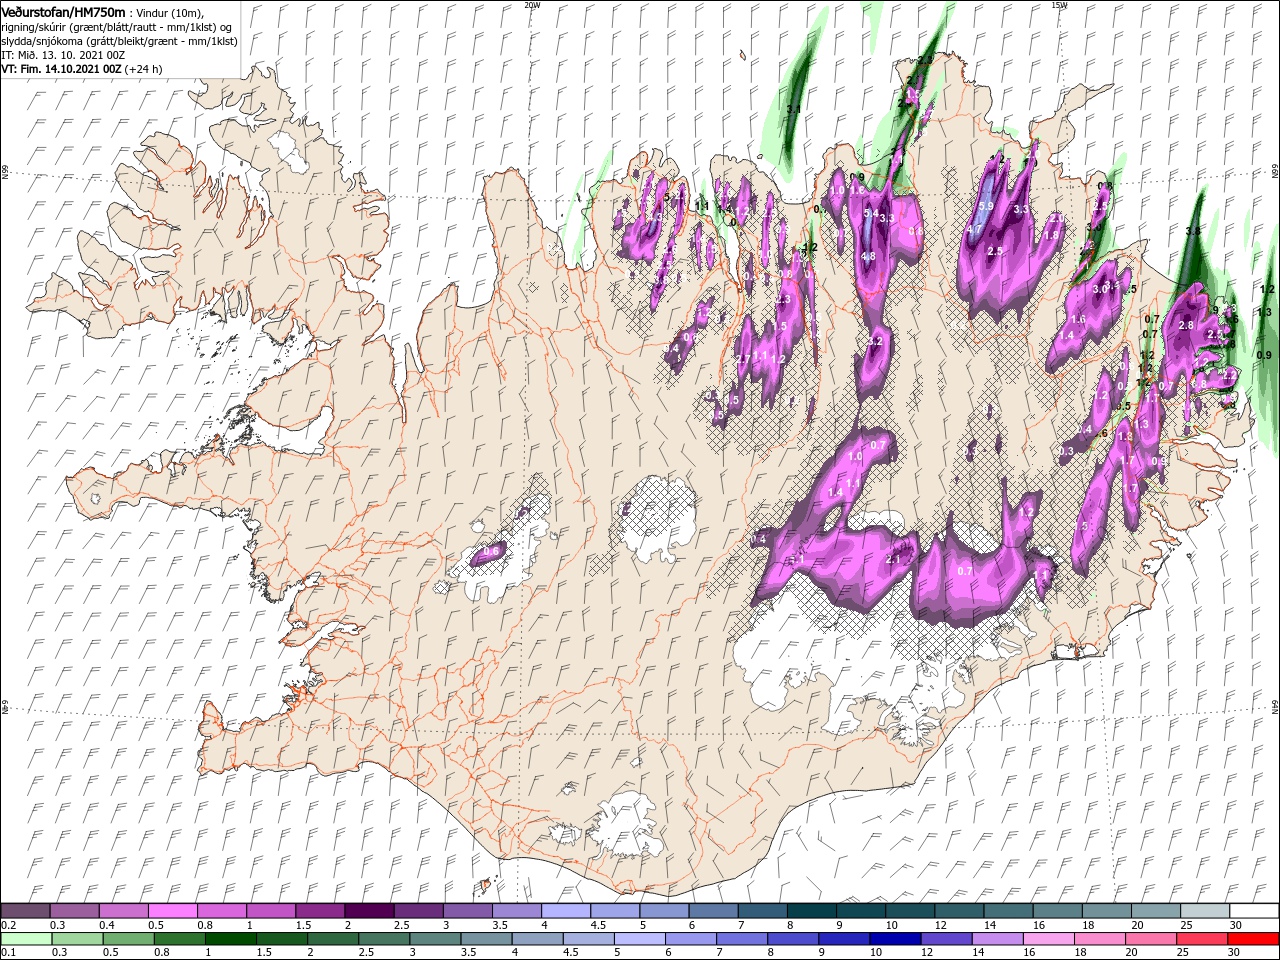Click the '0.6' value on the western glacier
Viewport: 1280px width, 960px height.
(x=491, y=550)
